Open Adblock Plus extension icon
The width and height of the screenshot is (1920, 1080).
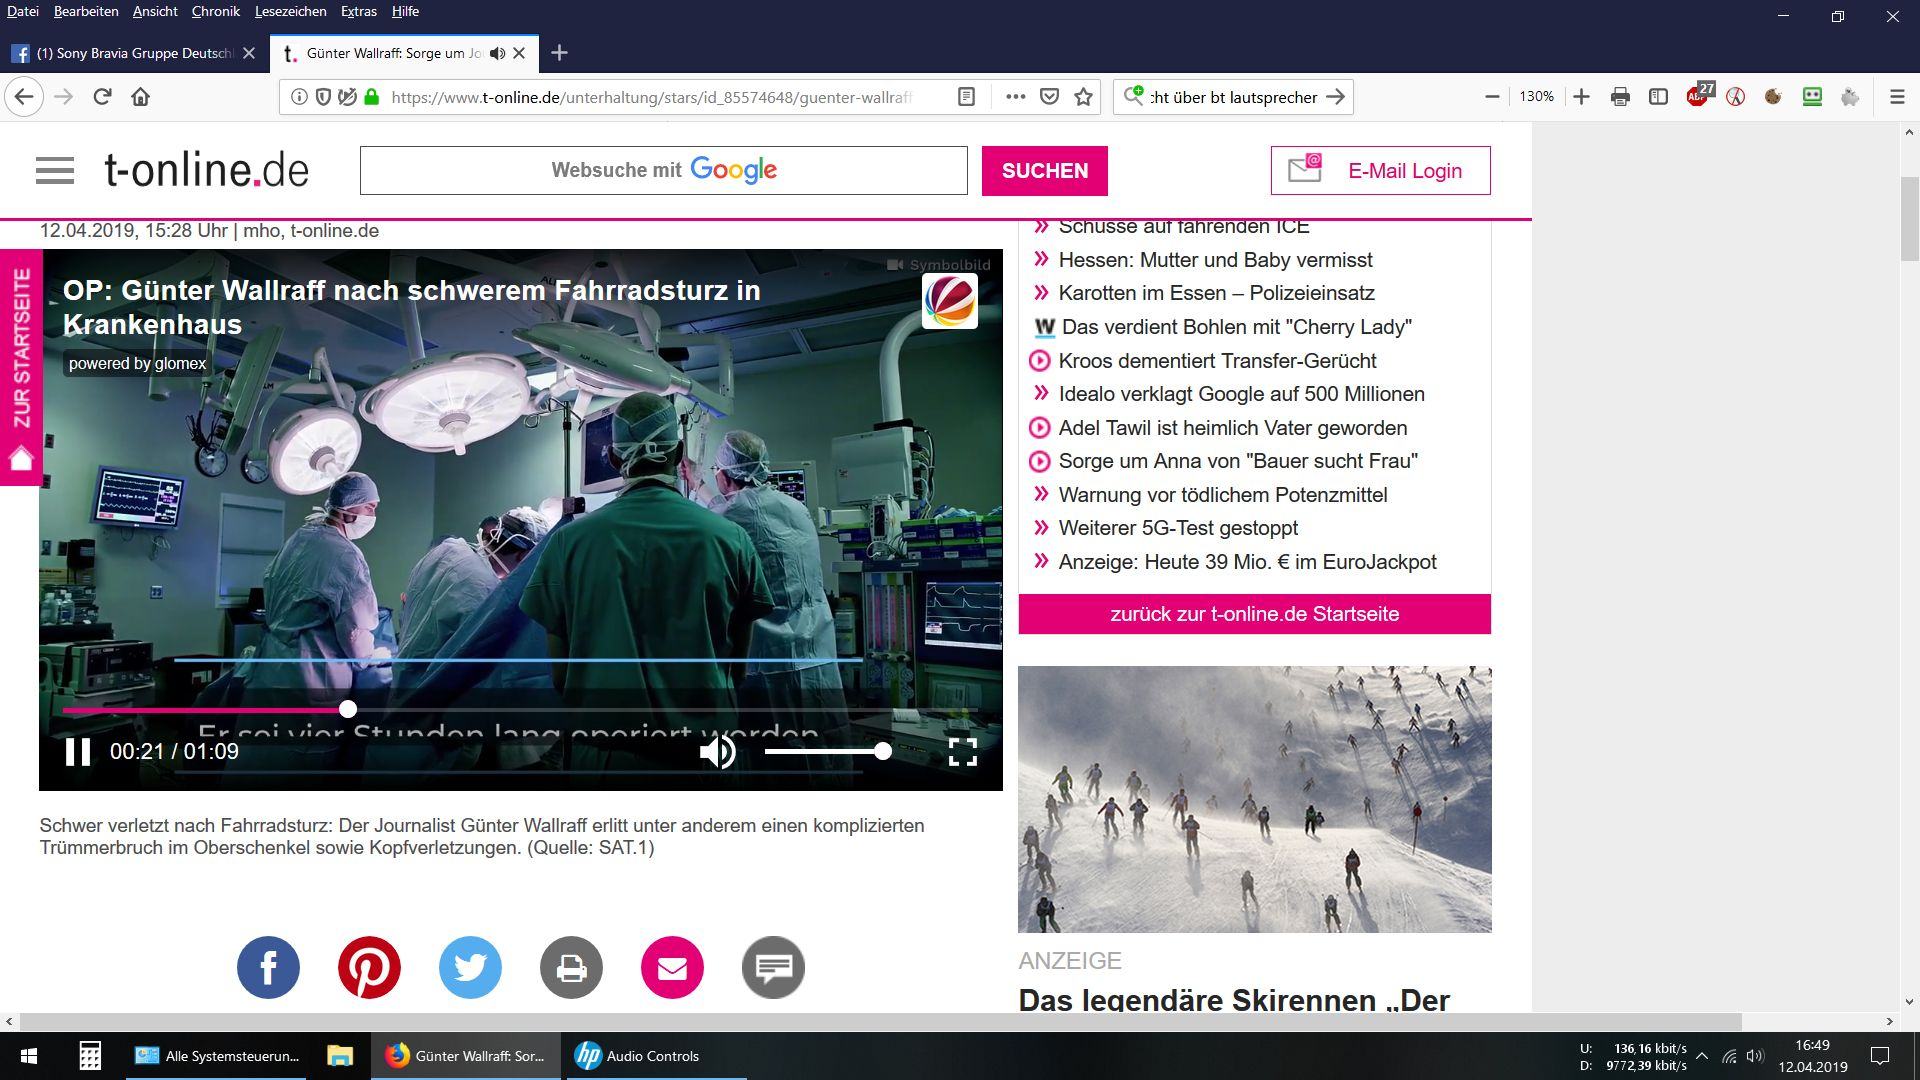[x=1698, y=96]
